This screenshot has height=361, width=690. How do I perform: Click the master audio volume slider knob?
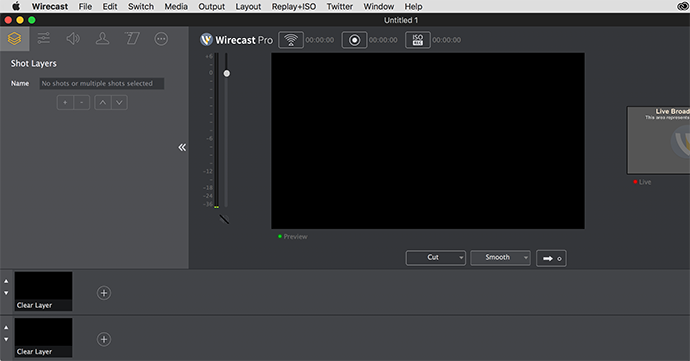tap(227, 74)
